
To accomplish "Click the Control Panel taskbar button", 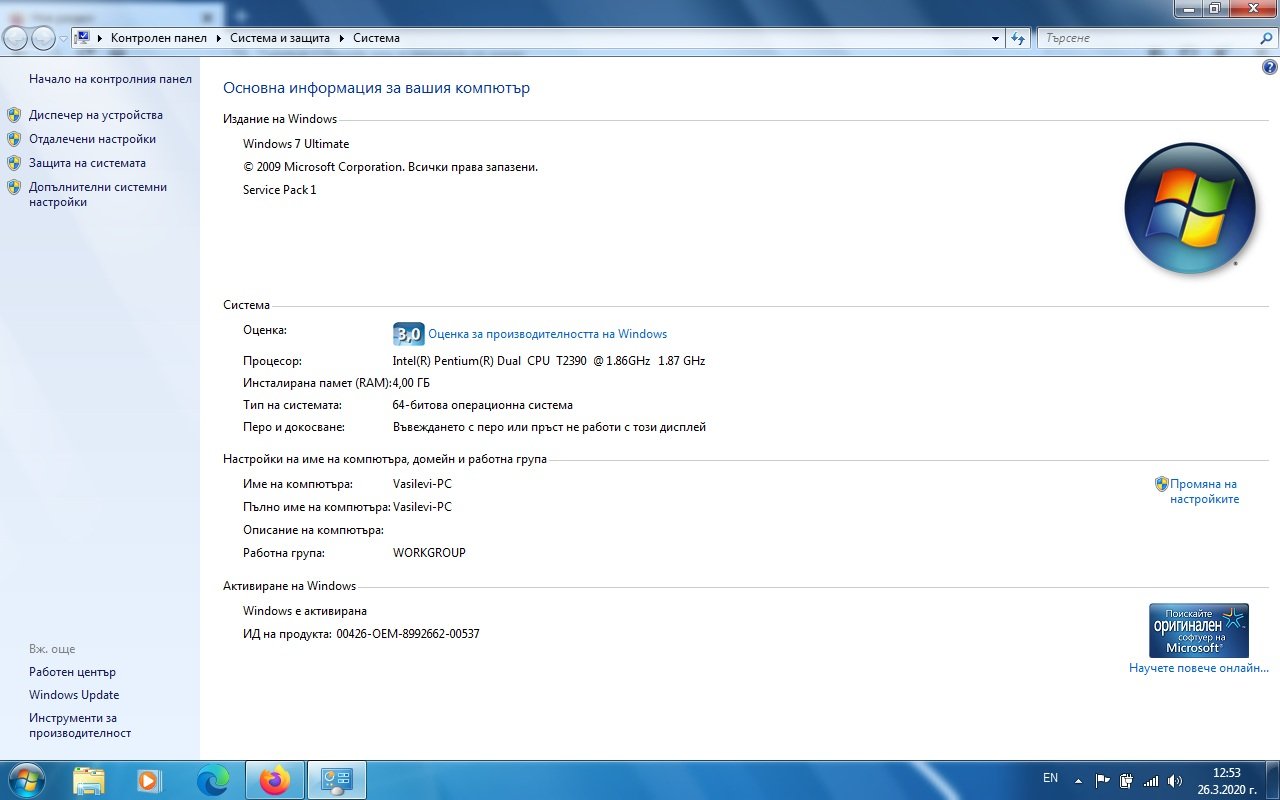I will (x=336, y=780).
